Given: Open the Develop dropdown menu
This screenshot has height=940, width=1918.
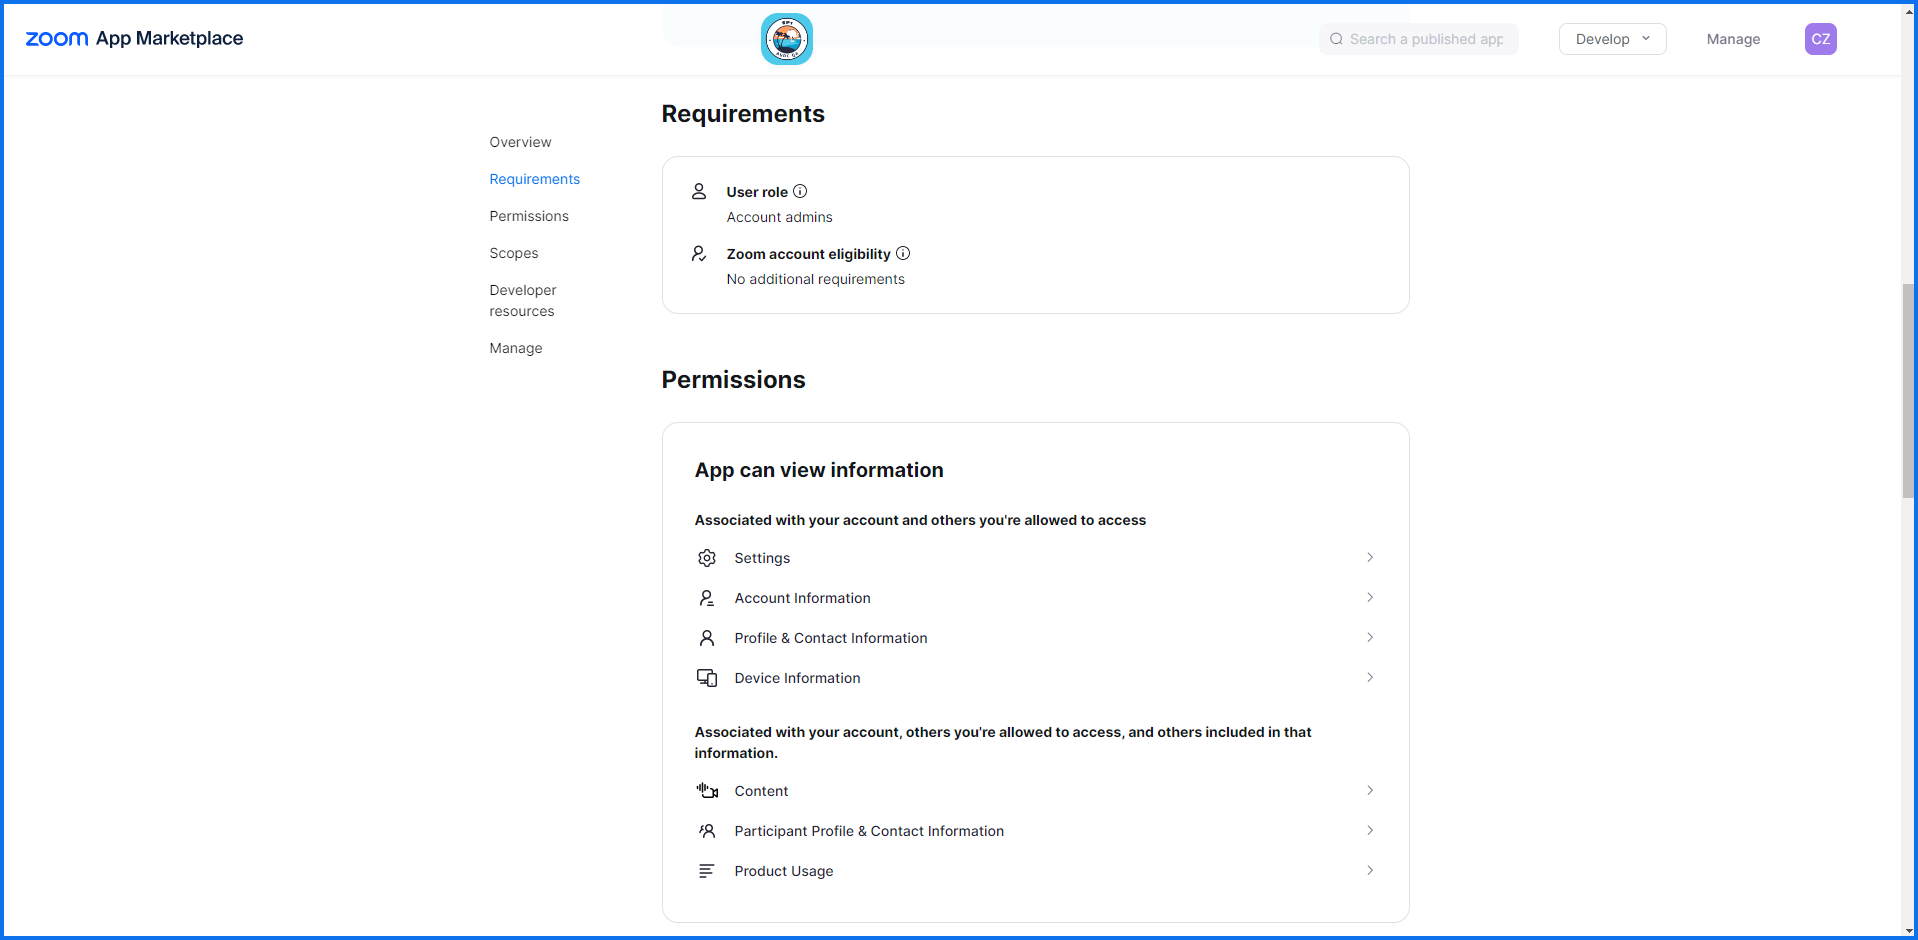Looking at the screenshot, I should [x=1612, y=39].
